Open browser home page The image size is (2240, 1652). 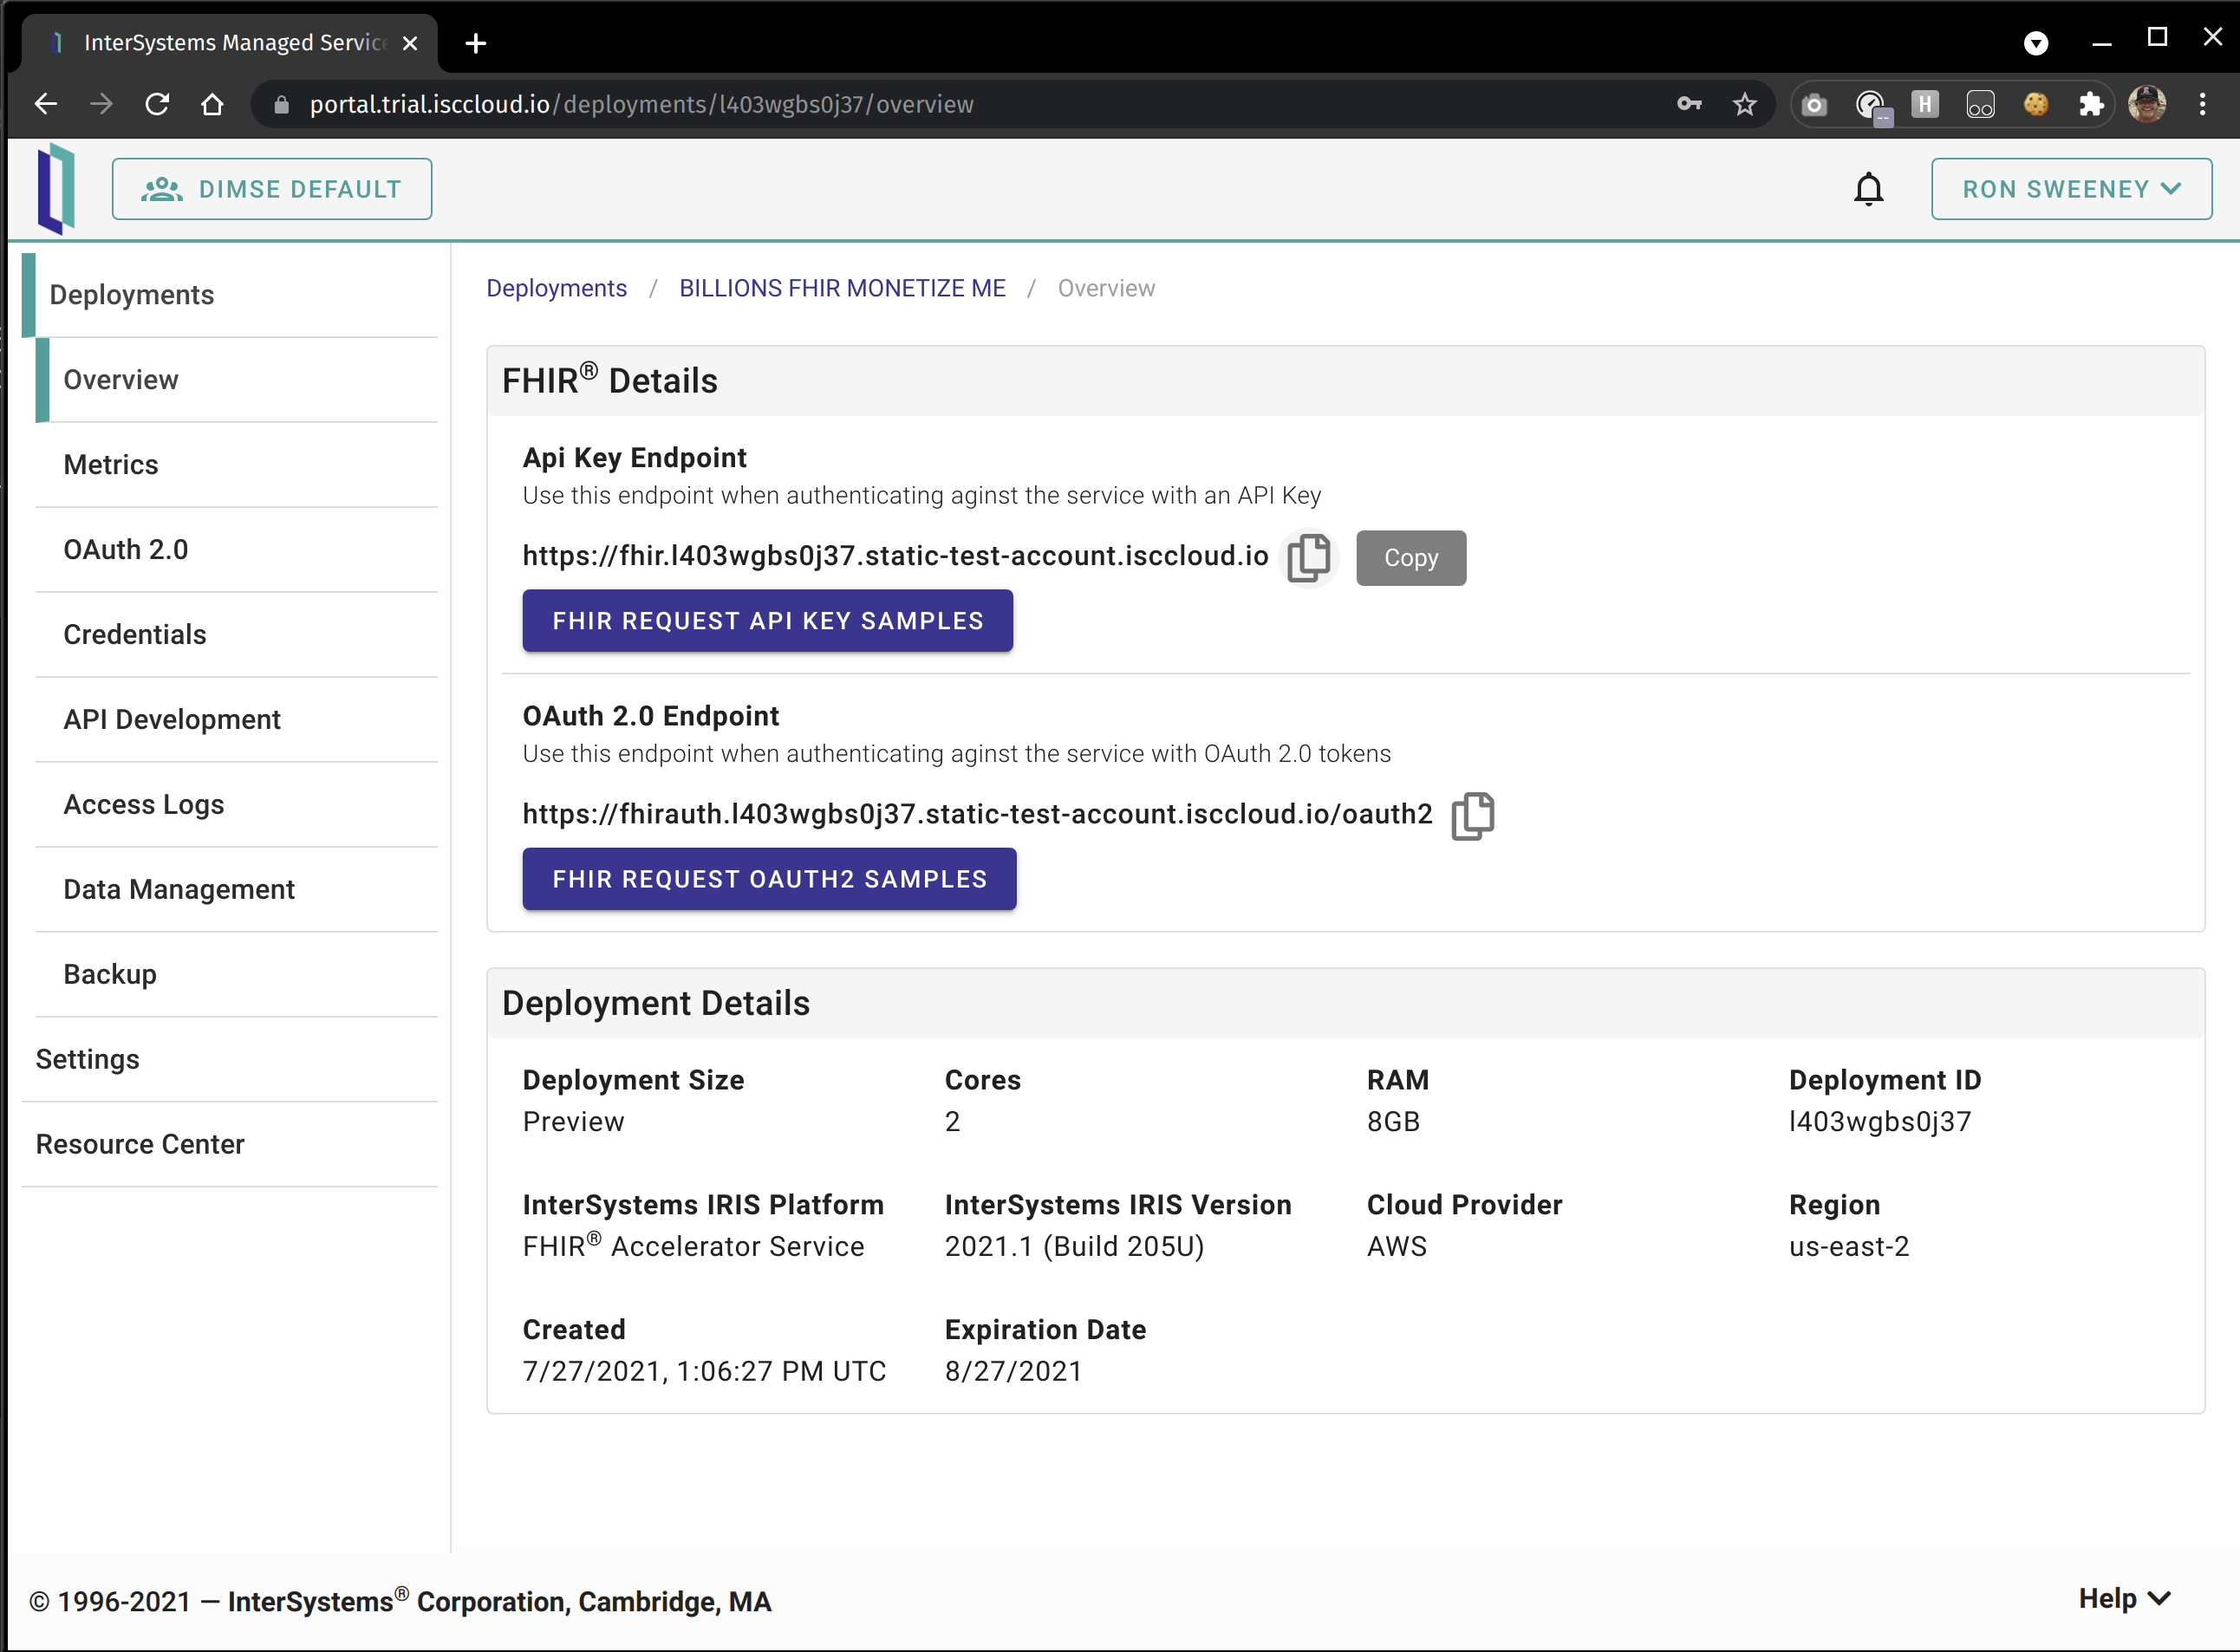(x=212, y=104)
